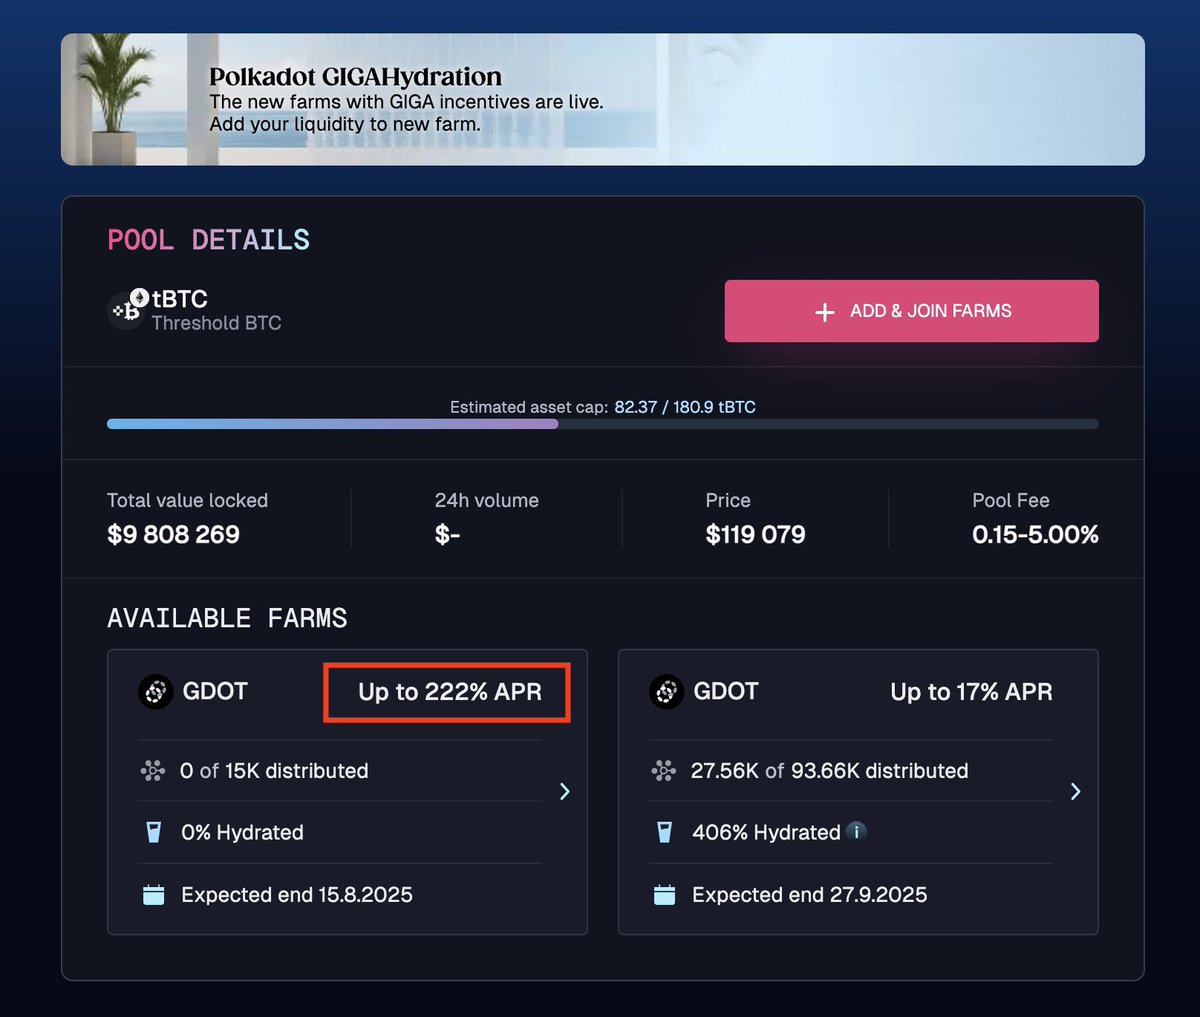Click the Total value locked amount

coord(174,535)
